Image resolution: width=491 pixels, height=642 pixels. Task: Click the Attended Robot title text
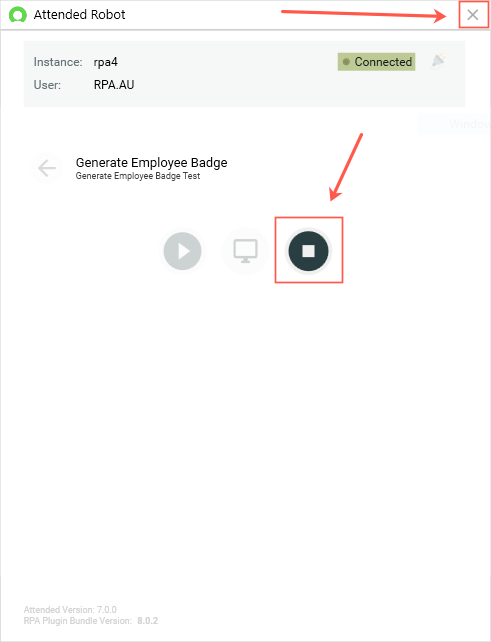point(79,15)
